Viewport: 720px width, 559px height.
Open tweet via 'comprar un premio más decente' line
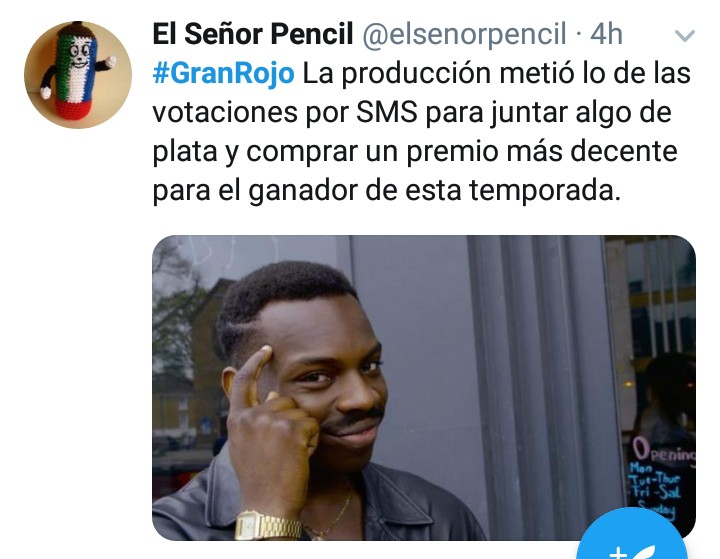(x=462, y=152)
